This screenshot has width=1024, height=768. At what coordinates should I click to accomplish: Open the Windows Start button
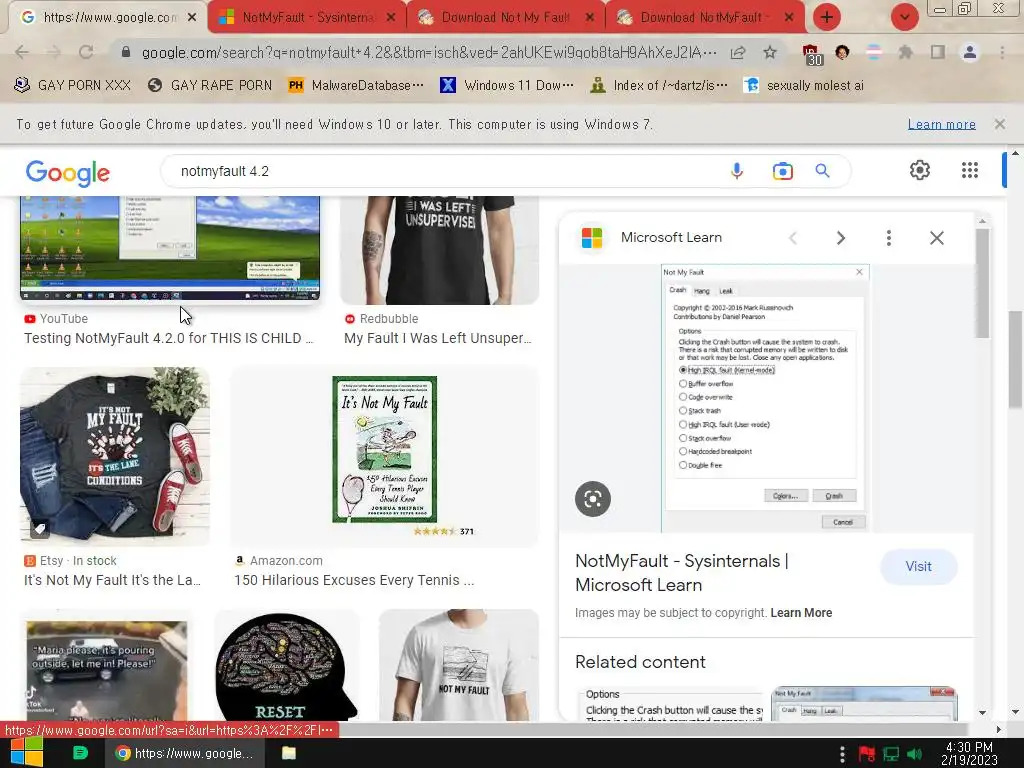pos(26,752)
